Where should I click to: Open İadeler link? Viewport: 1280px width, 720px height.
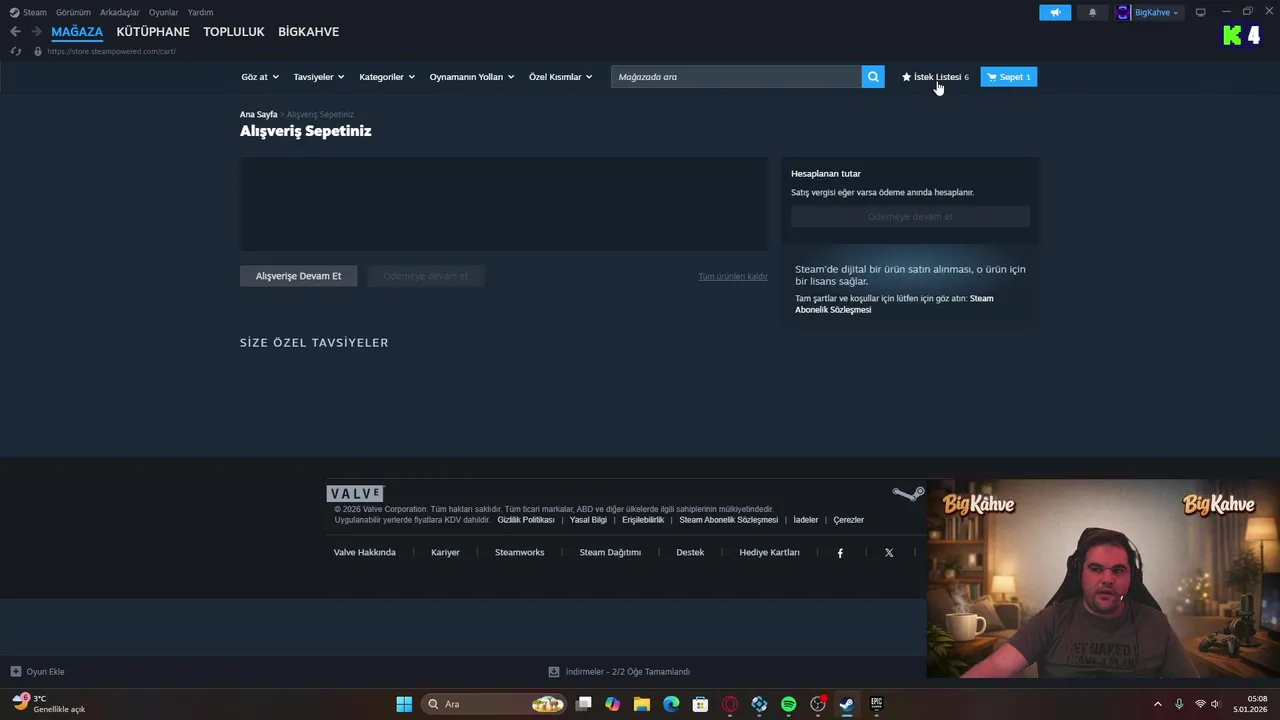[x=806, y=520]
